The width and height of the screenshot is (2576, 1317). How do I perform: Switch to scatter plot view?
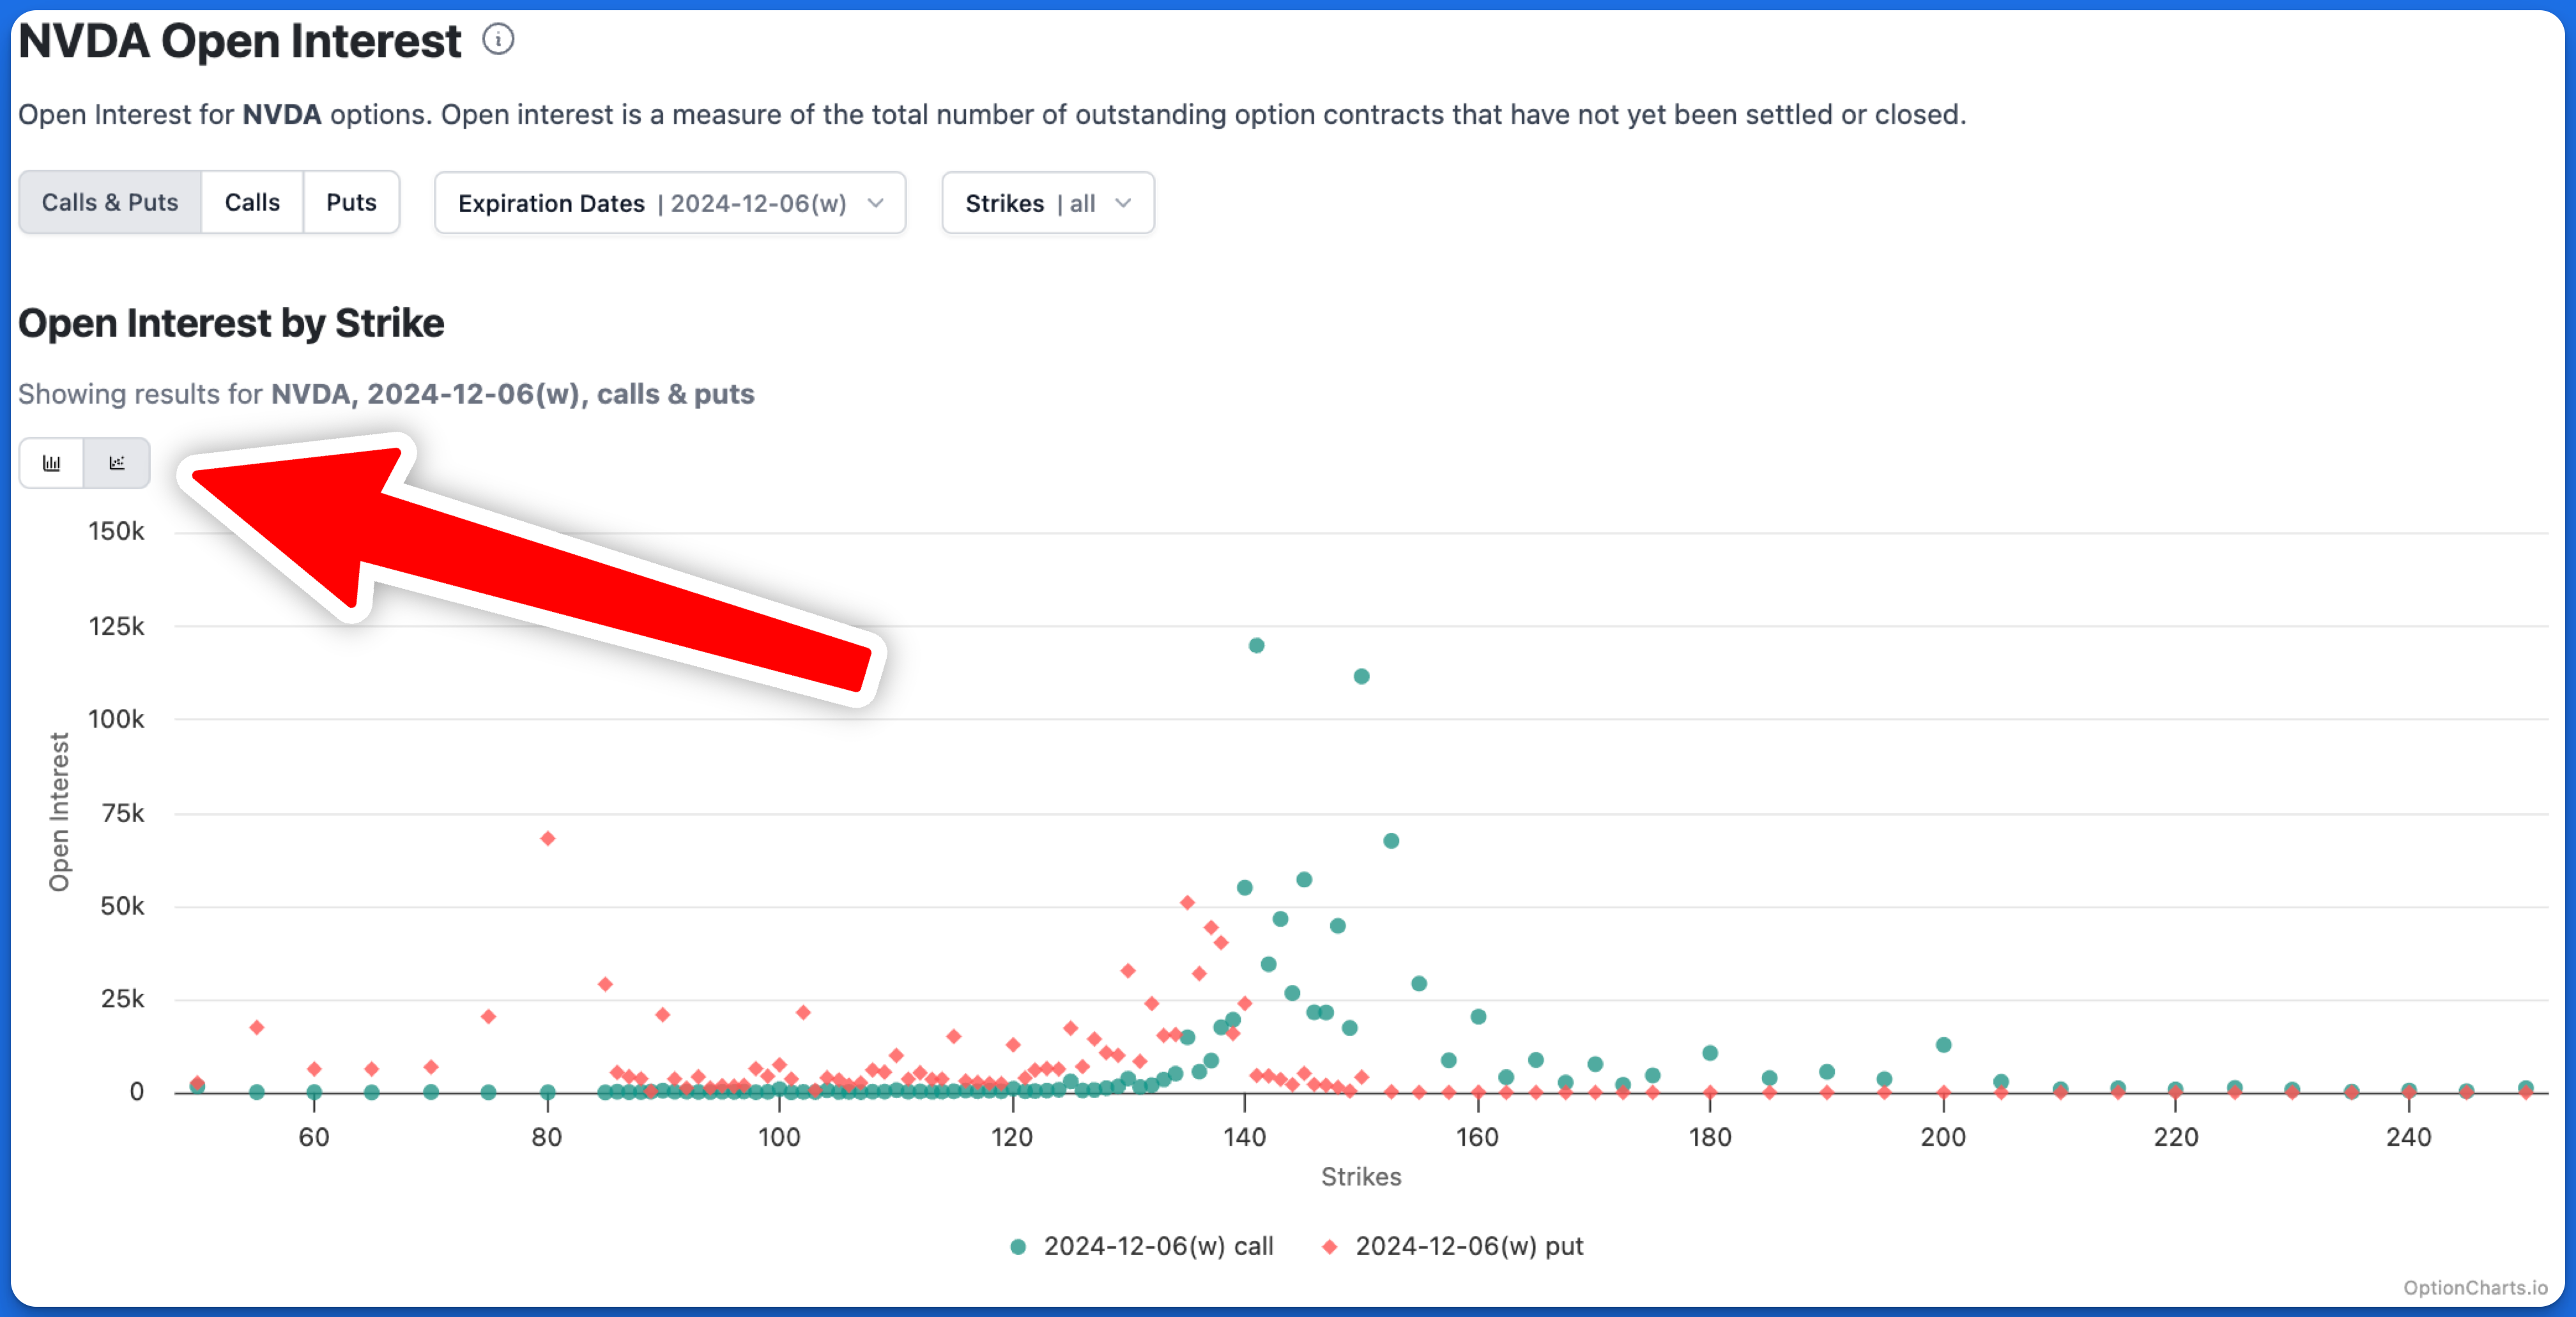[x=117, y=463]
